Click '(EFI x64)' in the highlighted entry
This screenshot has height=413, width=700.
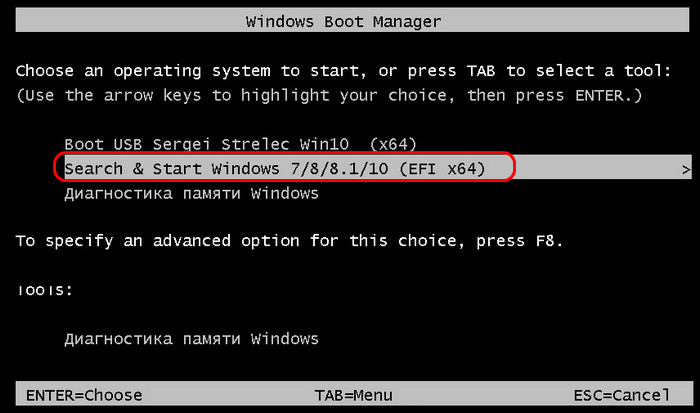pos(442,169)
